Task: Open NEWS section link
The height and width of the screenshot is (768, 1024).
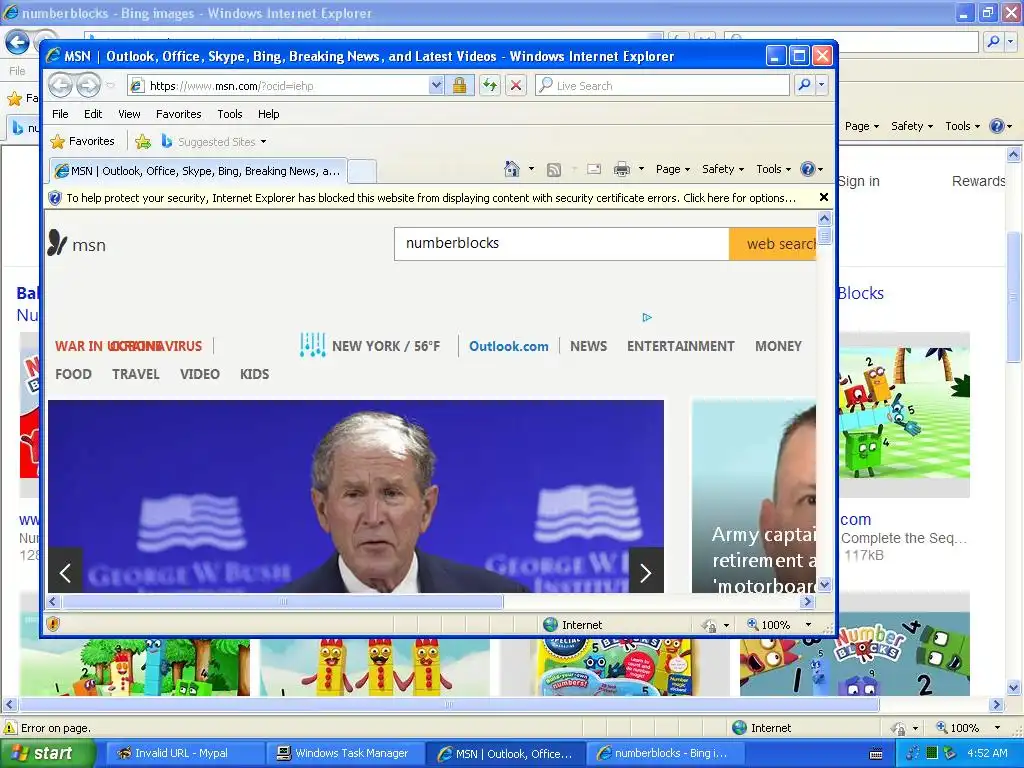Action: tap(588, 346)
